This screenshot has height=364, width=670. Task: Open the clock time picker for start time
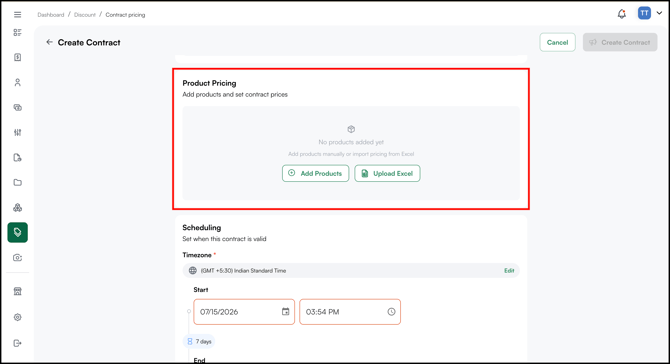click(x=391, y=312)
